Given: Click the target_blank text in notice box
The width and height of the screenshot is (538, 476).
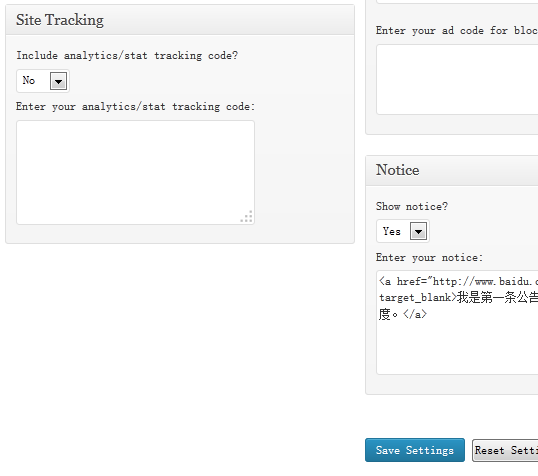Looking at the screenshot, I should point(415,298).
